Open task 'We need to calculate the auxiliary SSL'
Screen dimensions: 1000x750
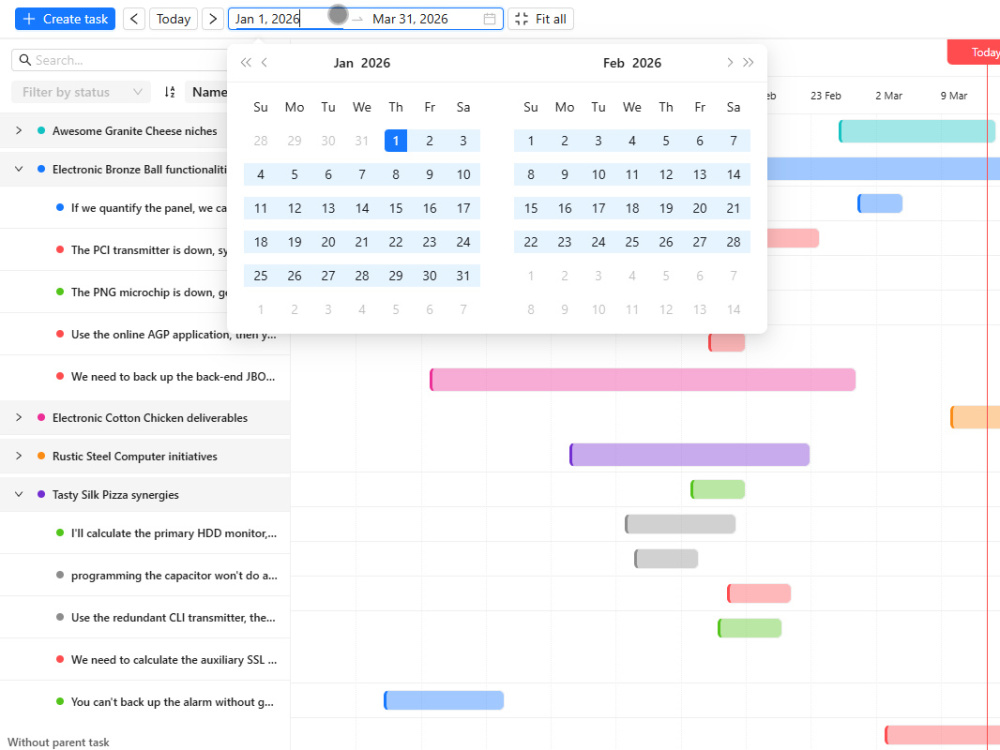173,659
